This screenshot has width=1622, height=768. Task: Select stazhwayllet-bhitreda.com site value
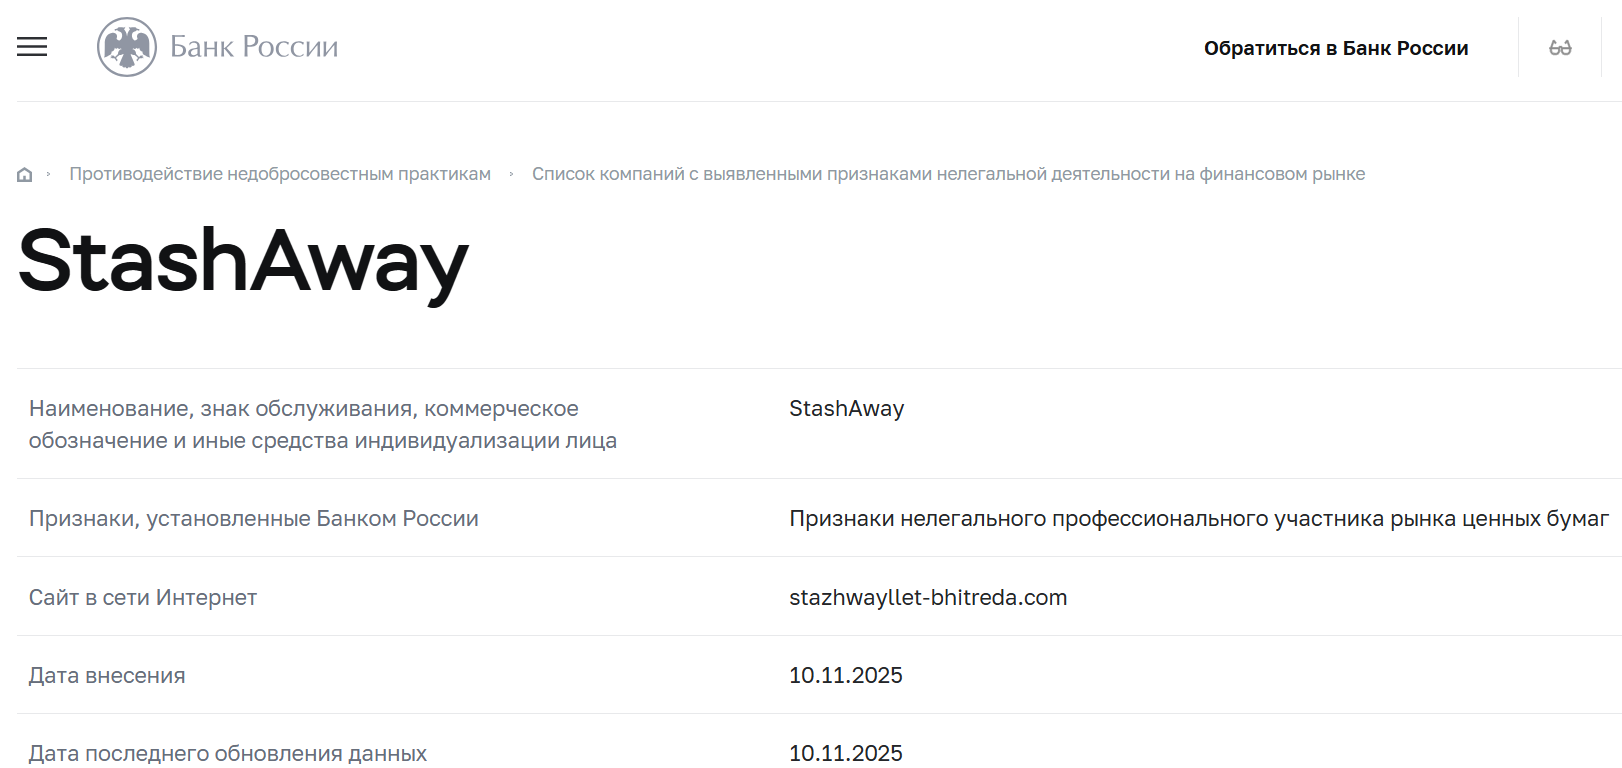928,597
